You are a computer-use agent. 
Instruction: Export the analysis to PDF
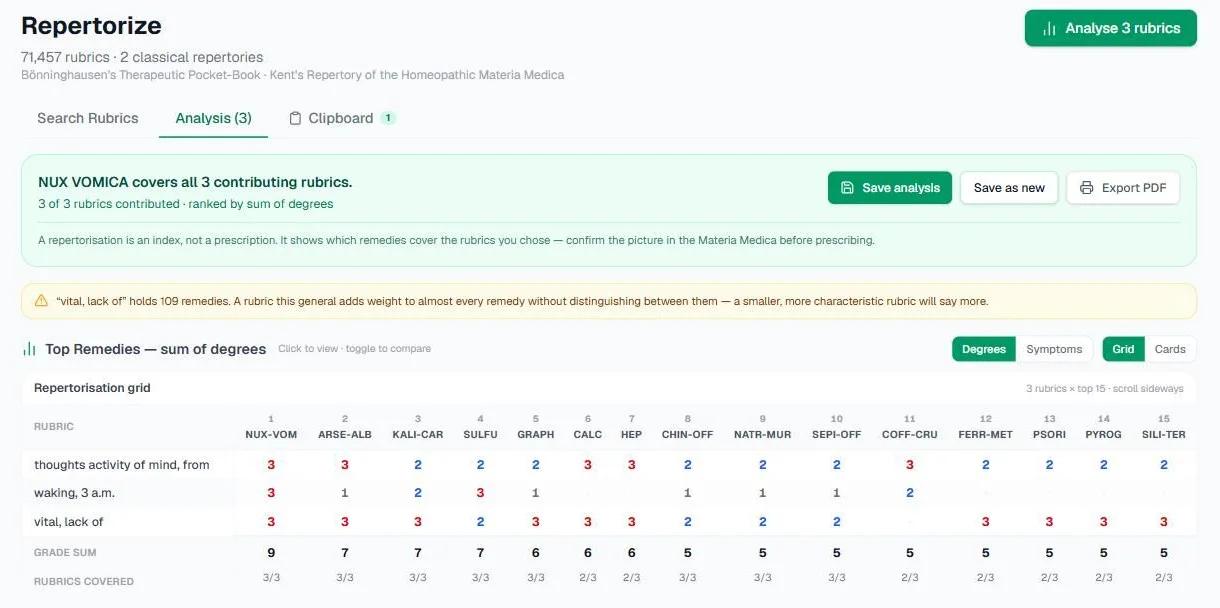(1123, 188)
